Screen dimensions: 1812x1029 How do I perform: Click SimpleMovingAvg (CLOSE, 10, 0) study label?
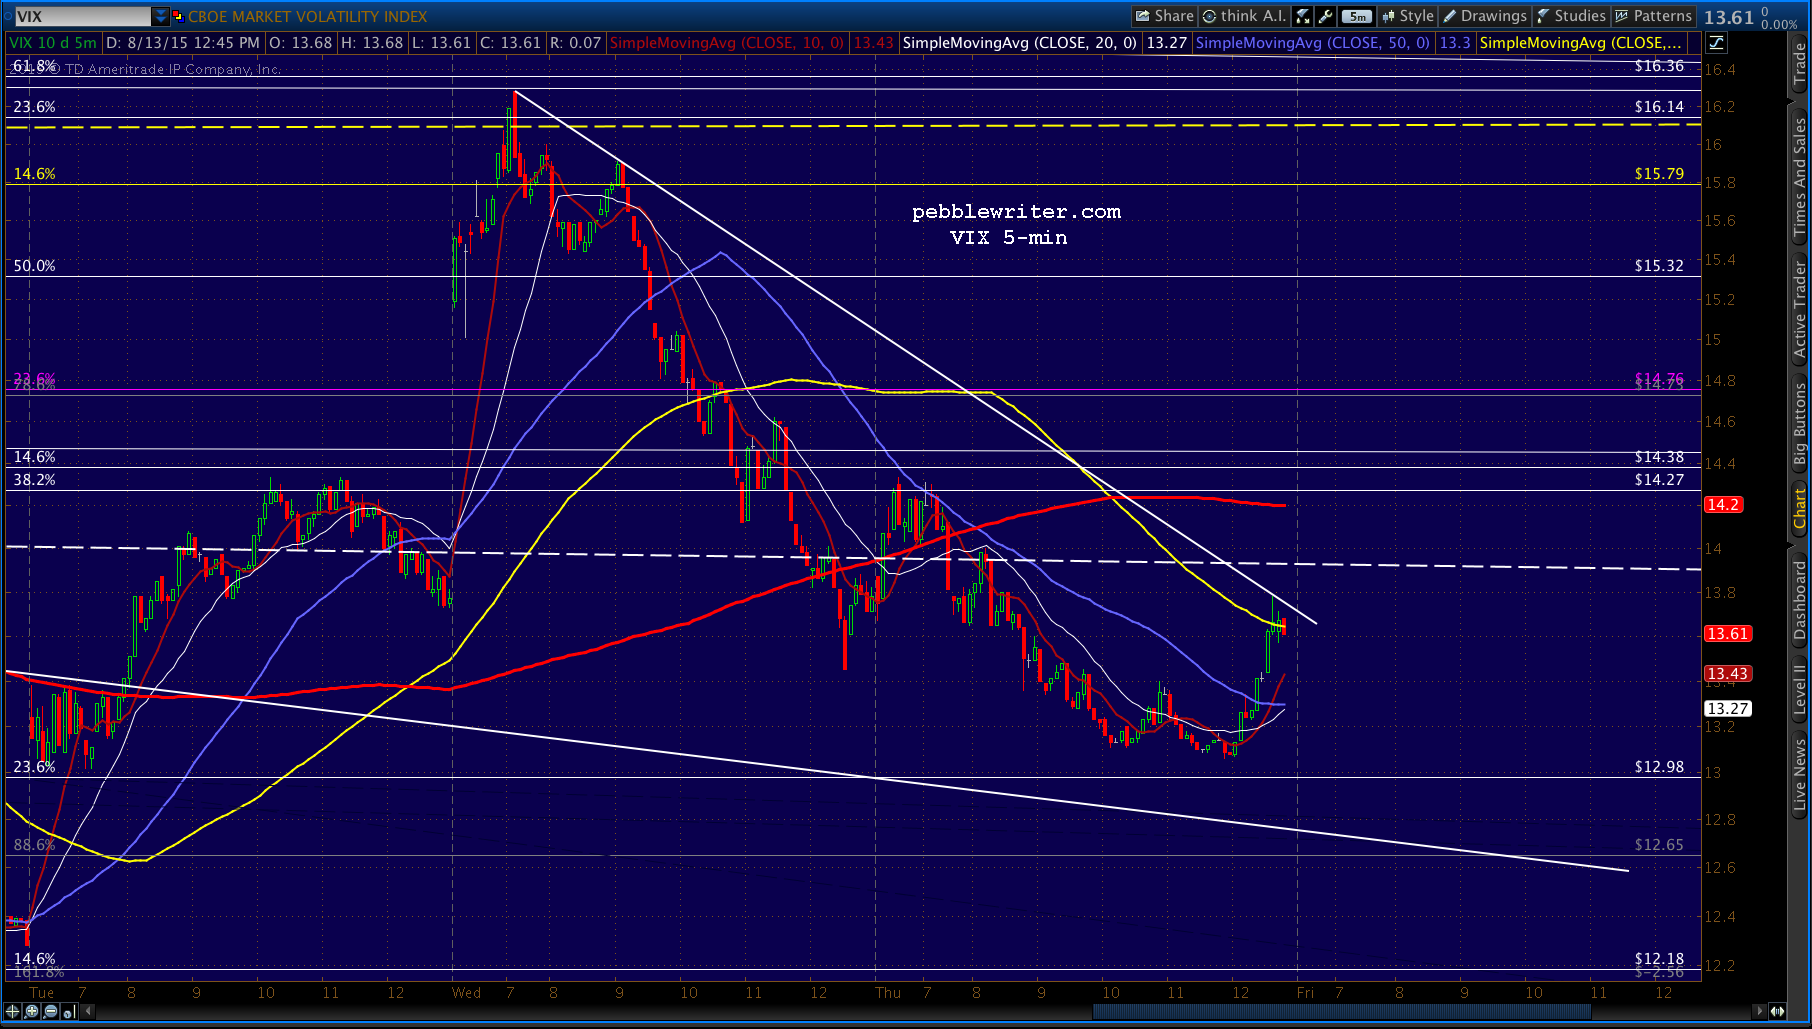click(727, 43)
